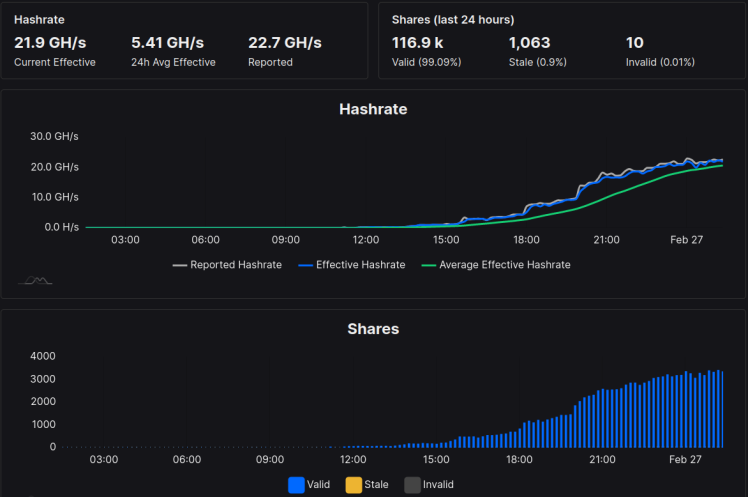The width and height of the screenshot is (748, 497).
Task: Click the gray Invalid legend swatch
Action: (412, 485)
